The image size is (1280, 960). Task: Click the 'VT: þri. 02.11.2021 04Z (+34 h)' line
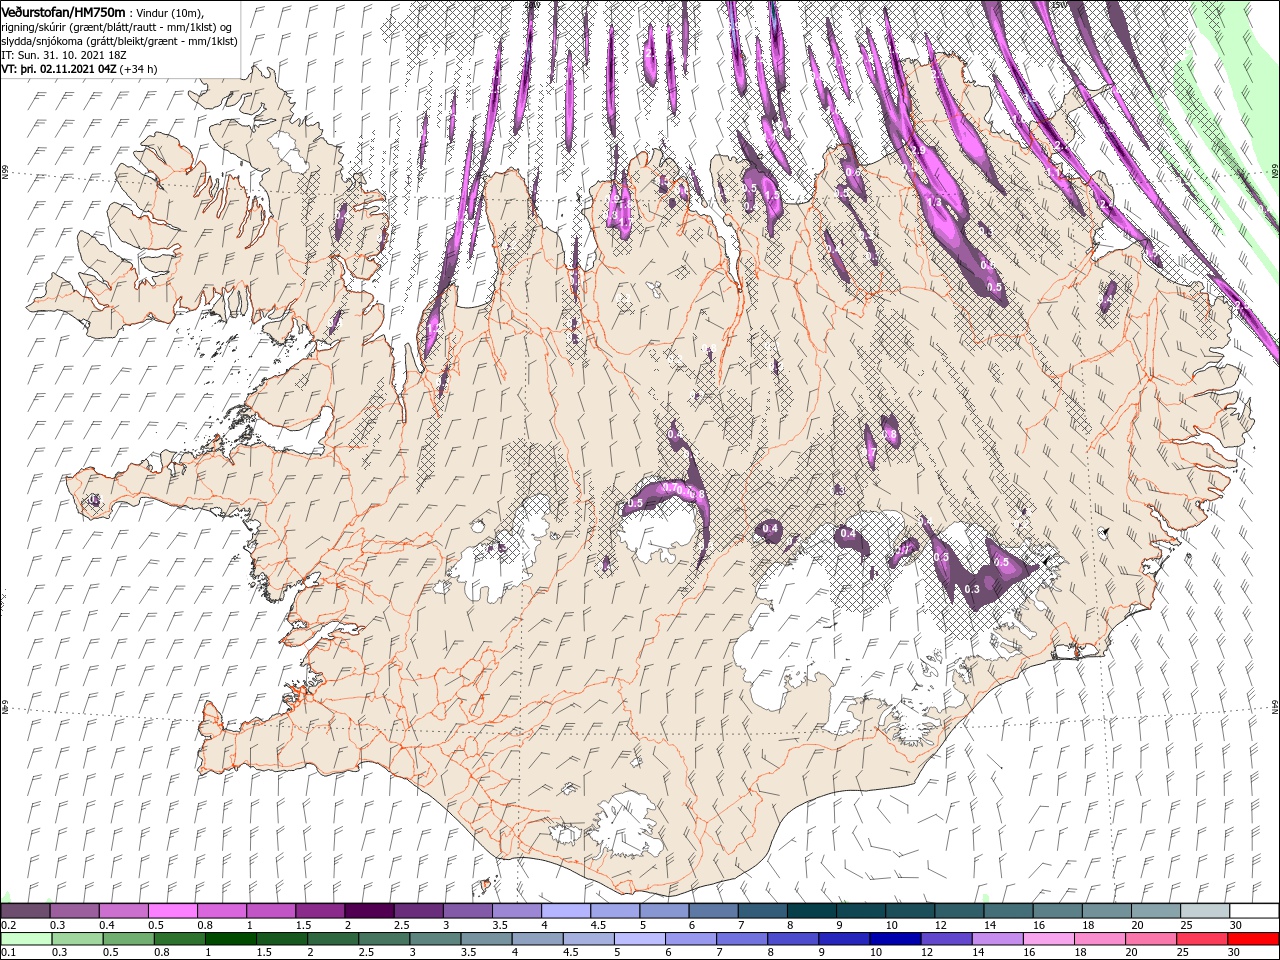[x=79, y=69]
